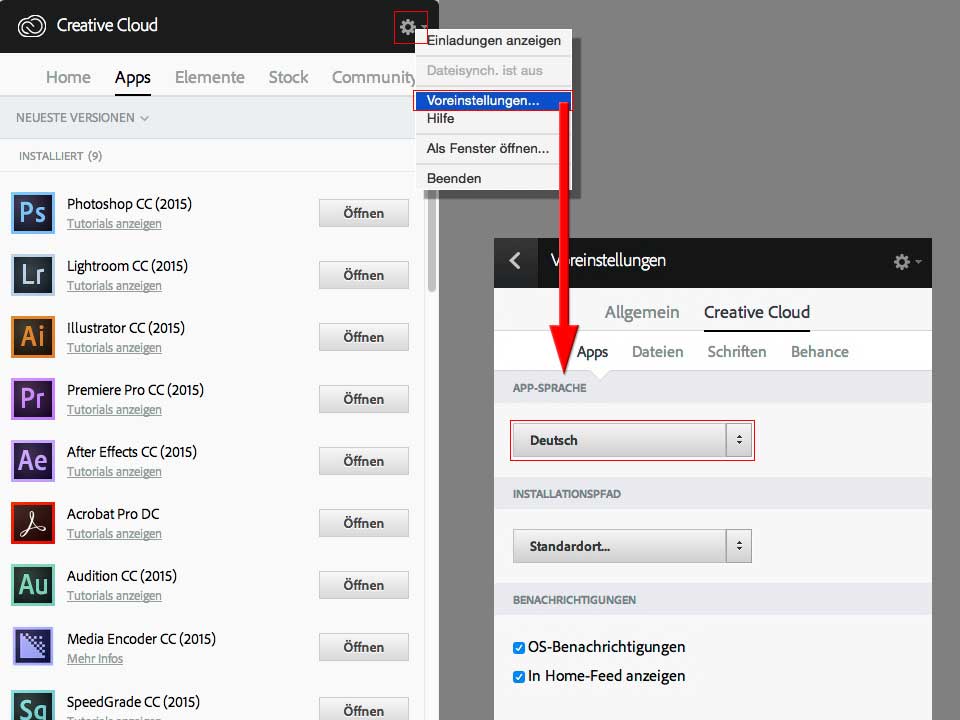
Task: Click the apps list vertical scrollbar
Action: [432, 242]
